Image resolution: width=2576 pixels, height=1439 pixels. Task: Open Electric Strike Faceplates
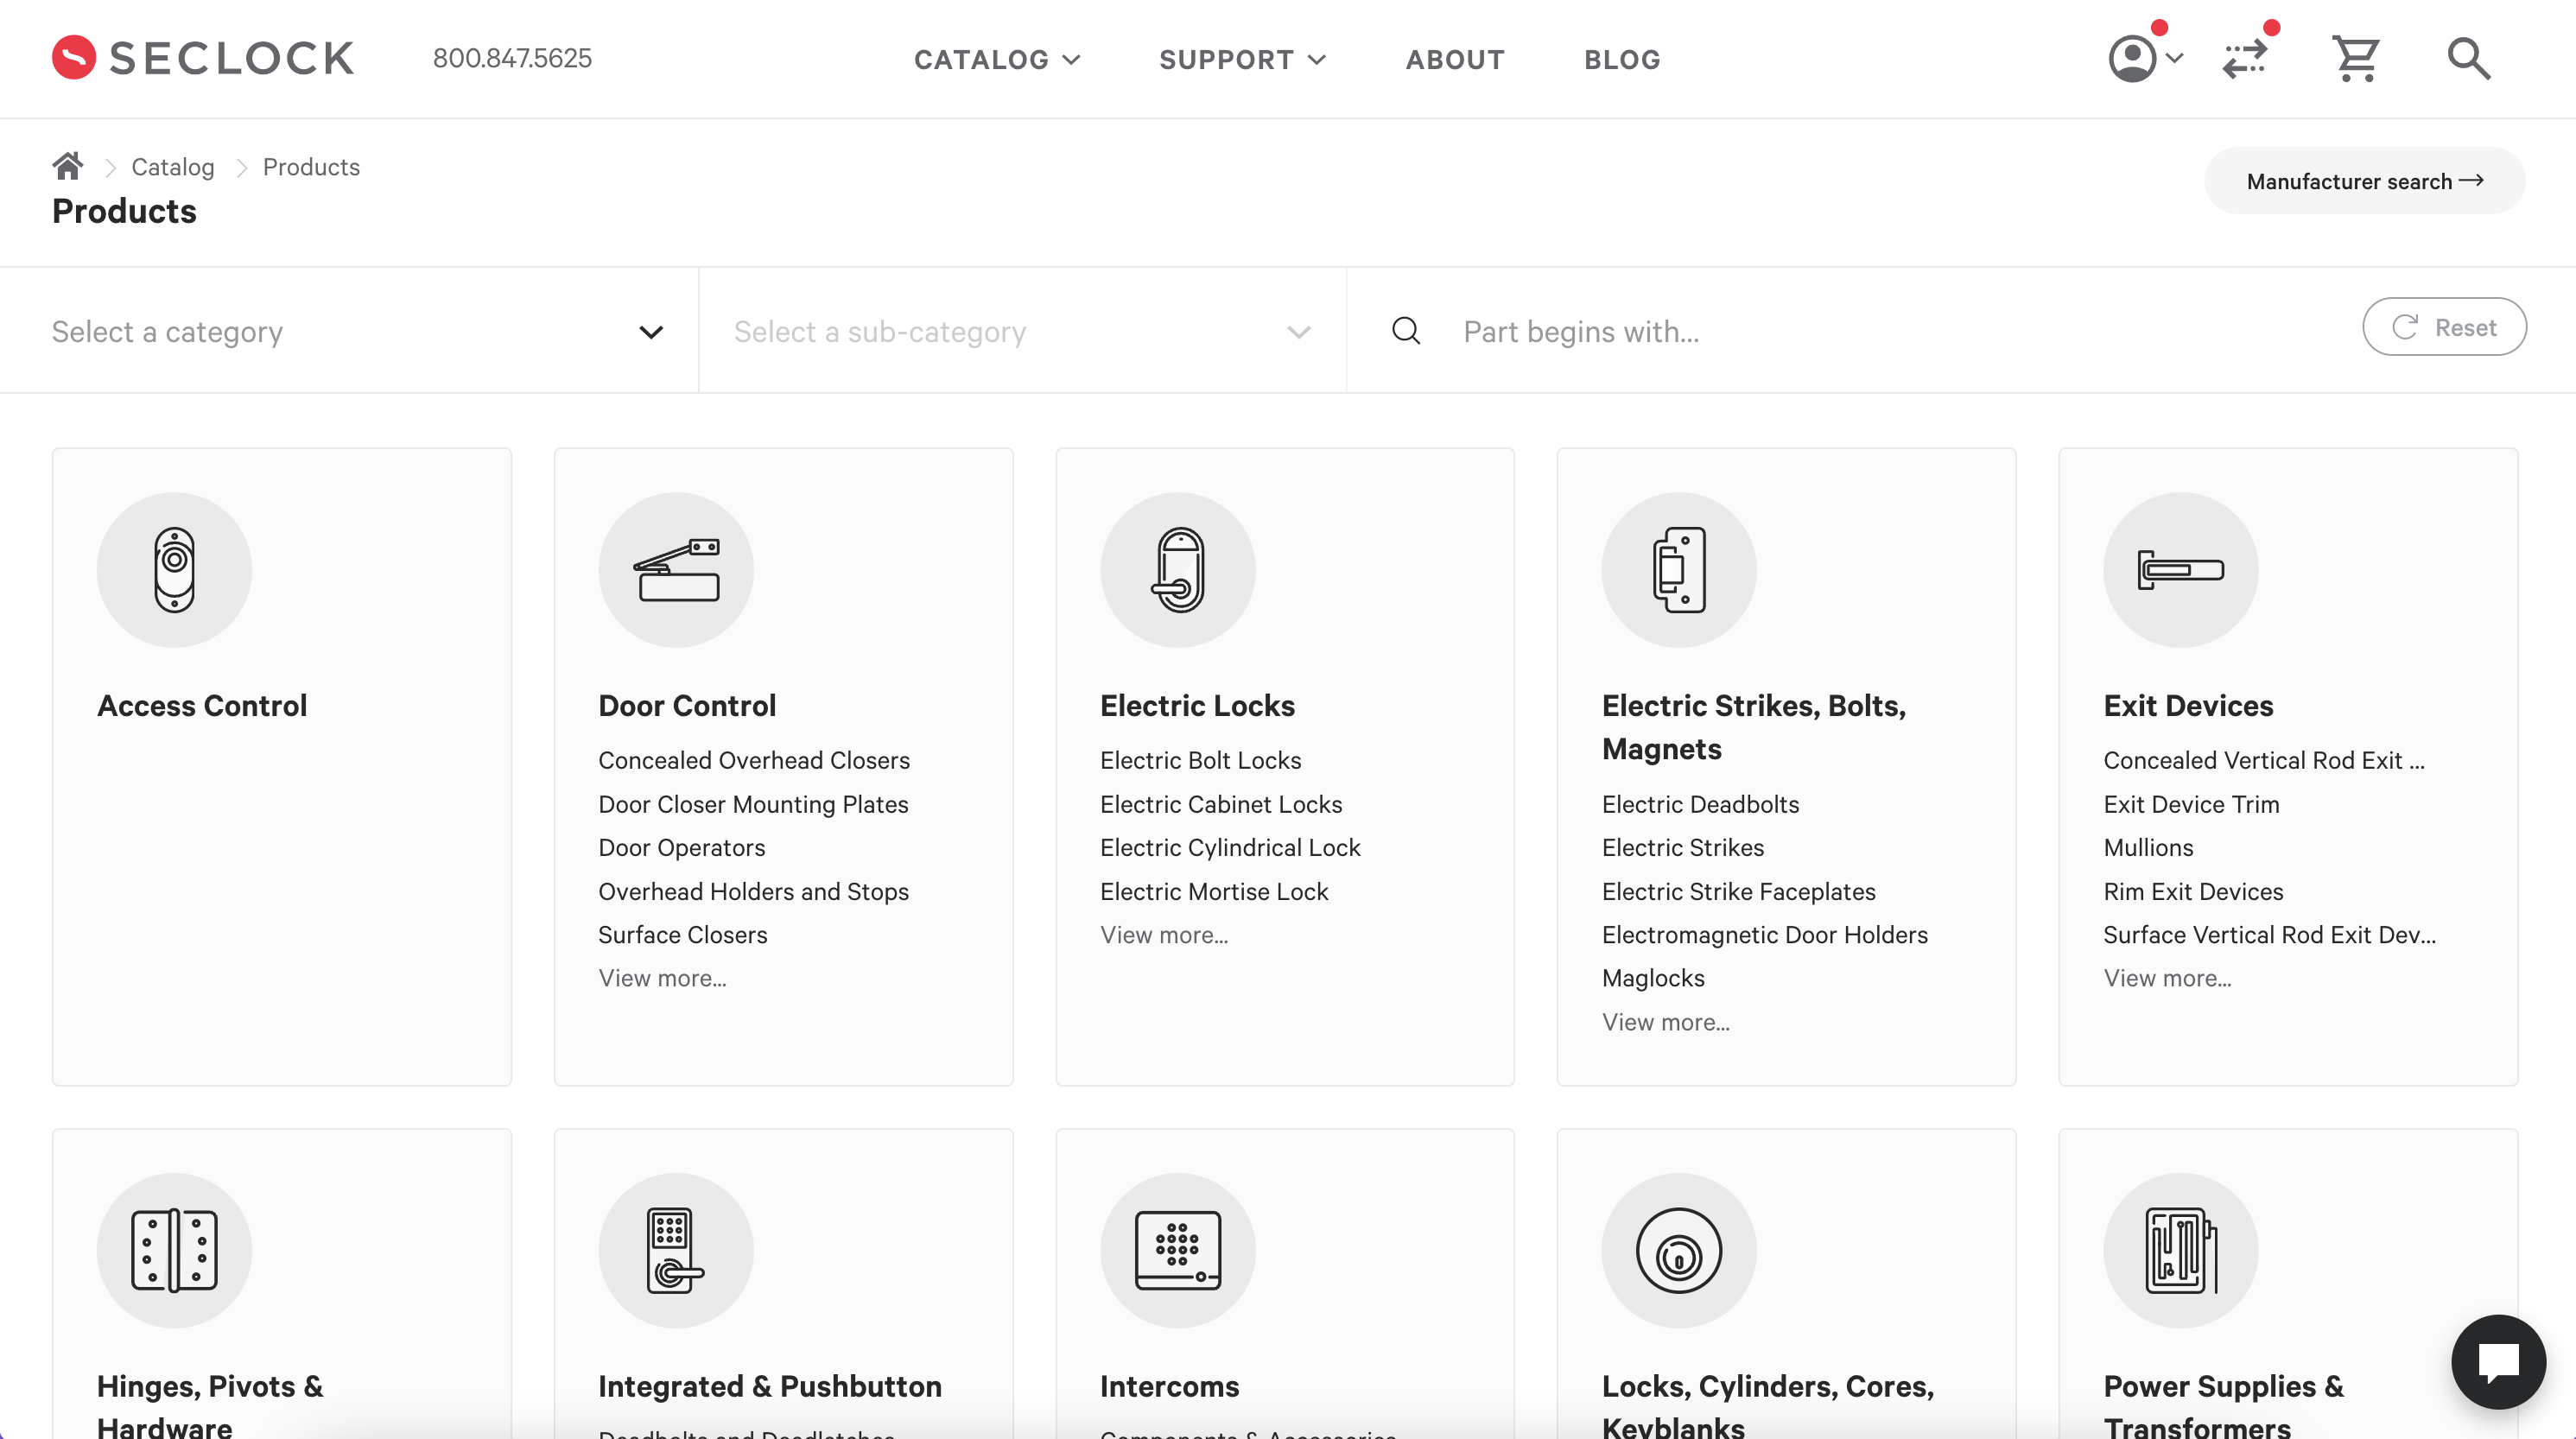click(x=1738, y=891)
